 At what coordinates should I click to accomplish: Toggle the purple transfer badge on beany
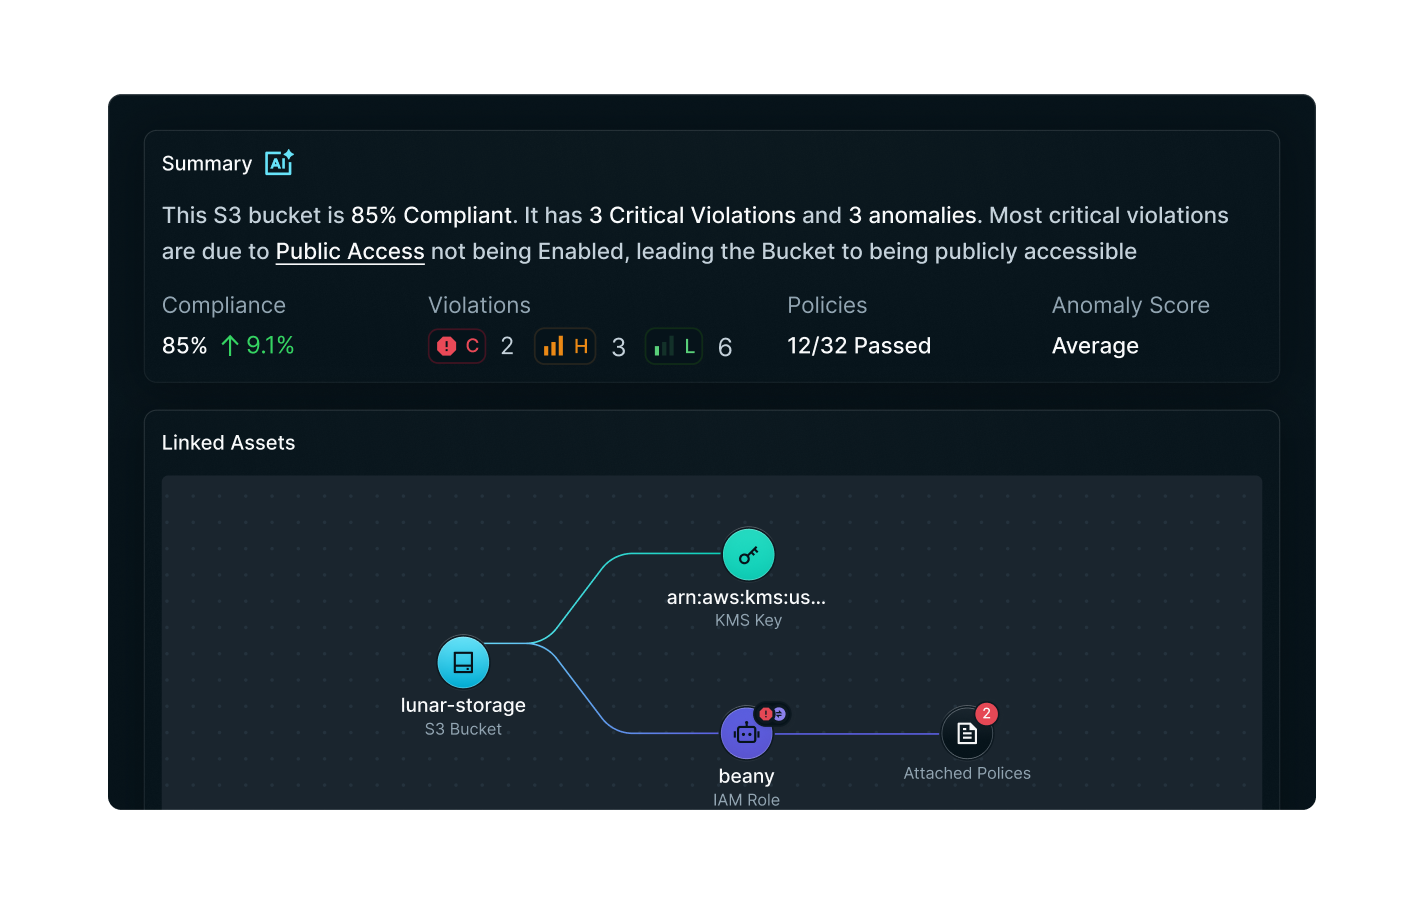[779, 713]
